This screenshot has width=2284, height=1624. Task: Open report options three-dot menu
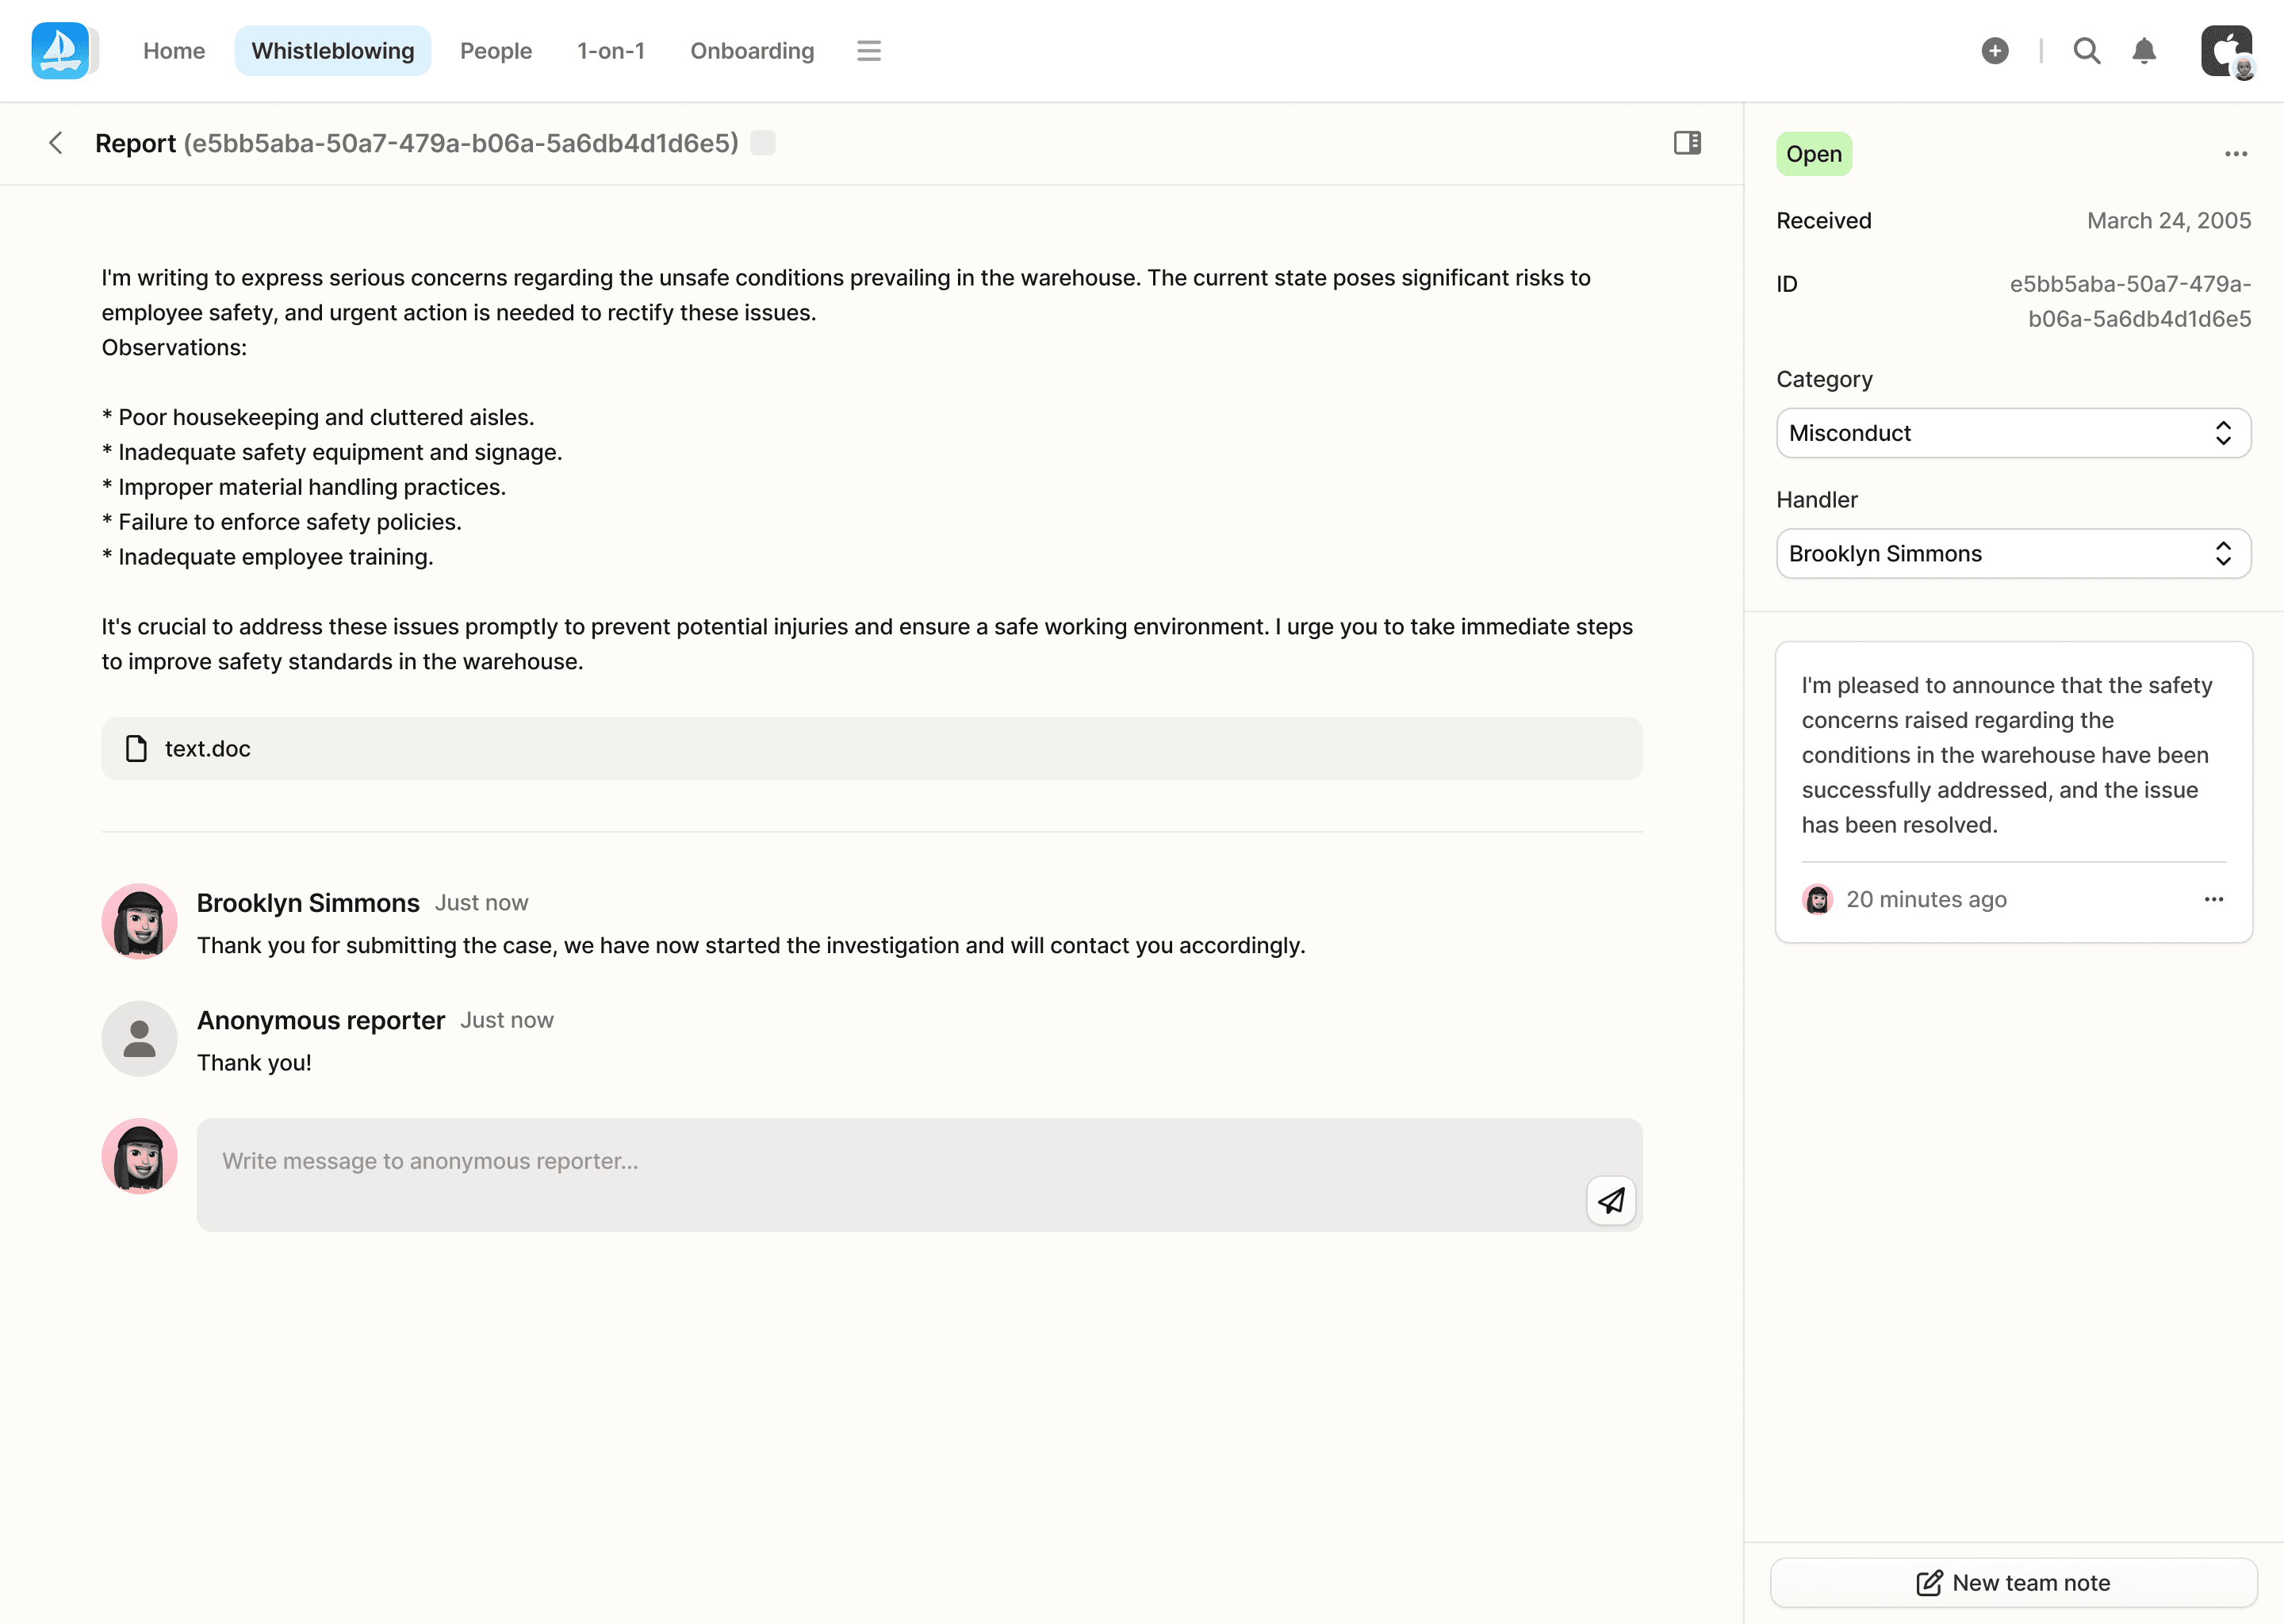point(2235,154)
